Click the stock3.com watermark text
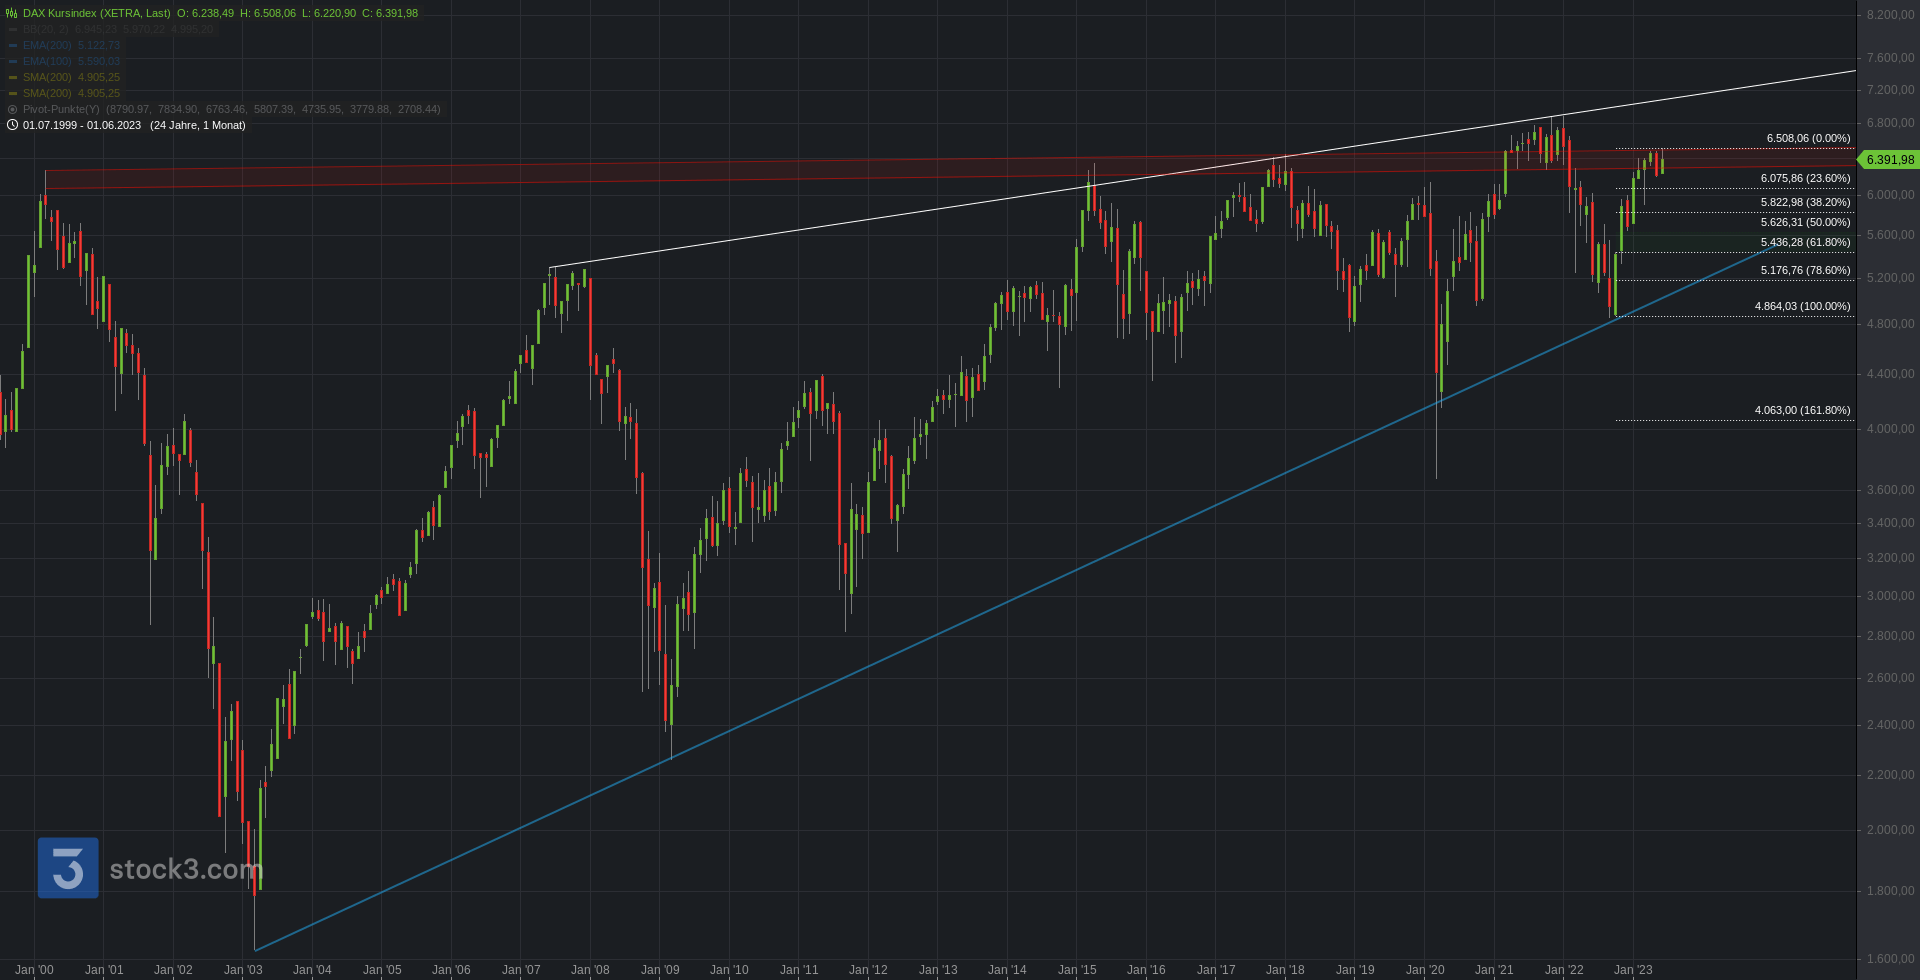The width and height of the screenshot is (1920, 980). (186, 869)
